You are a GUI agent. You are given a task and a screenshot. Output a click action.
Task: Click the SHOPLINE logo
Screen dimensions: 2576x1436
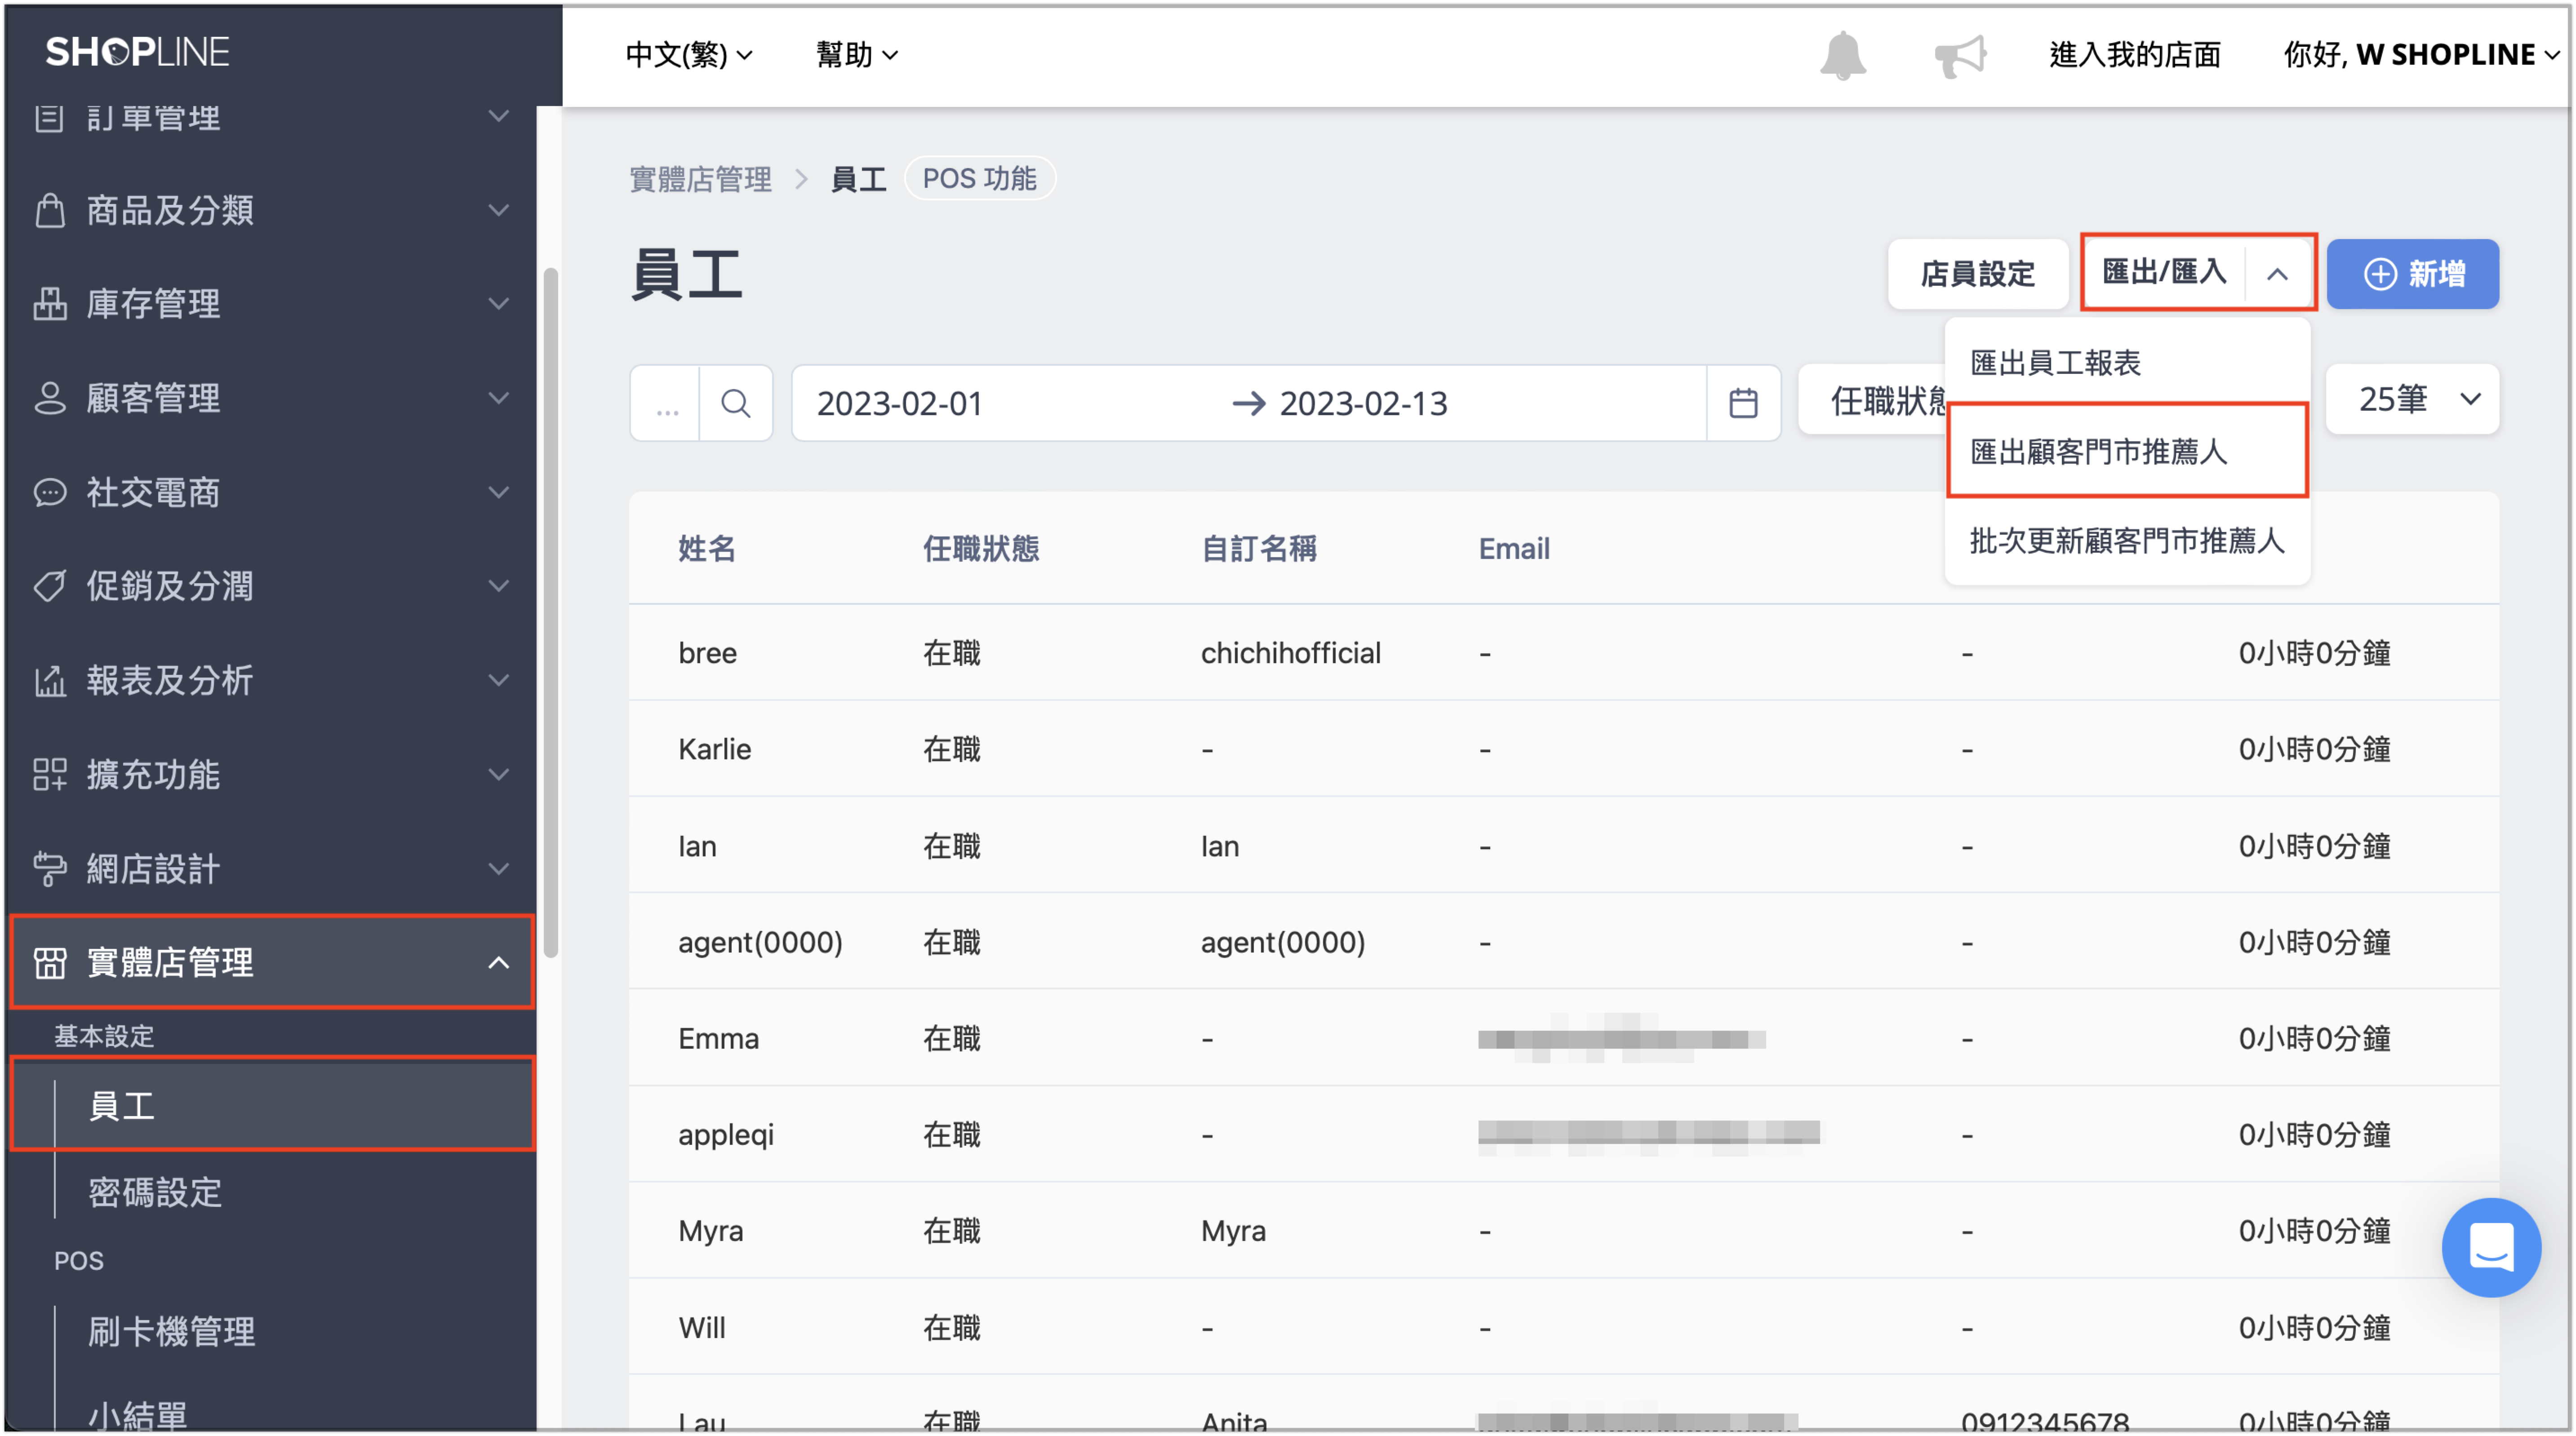(138, 52)
